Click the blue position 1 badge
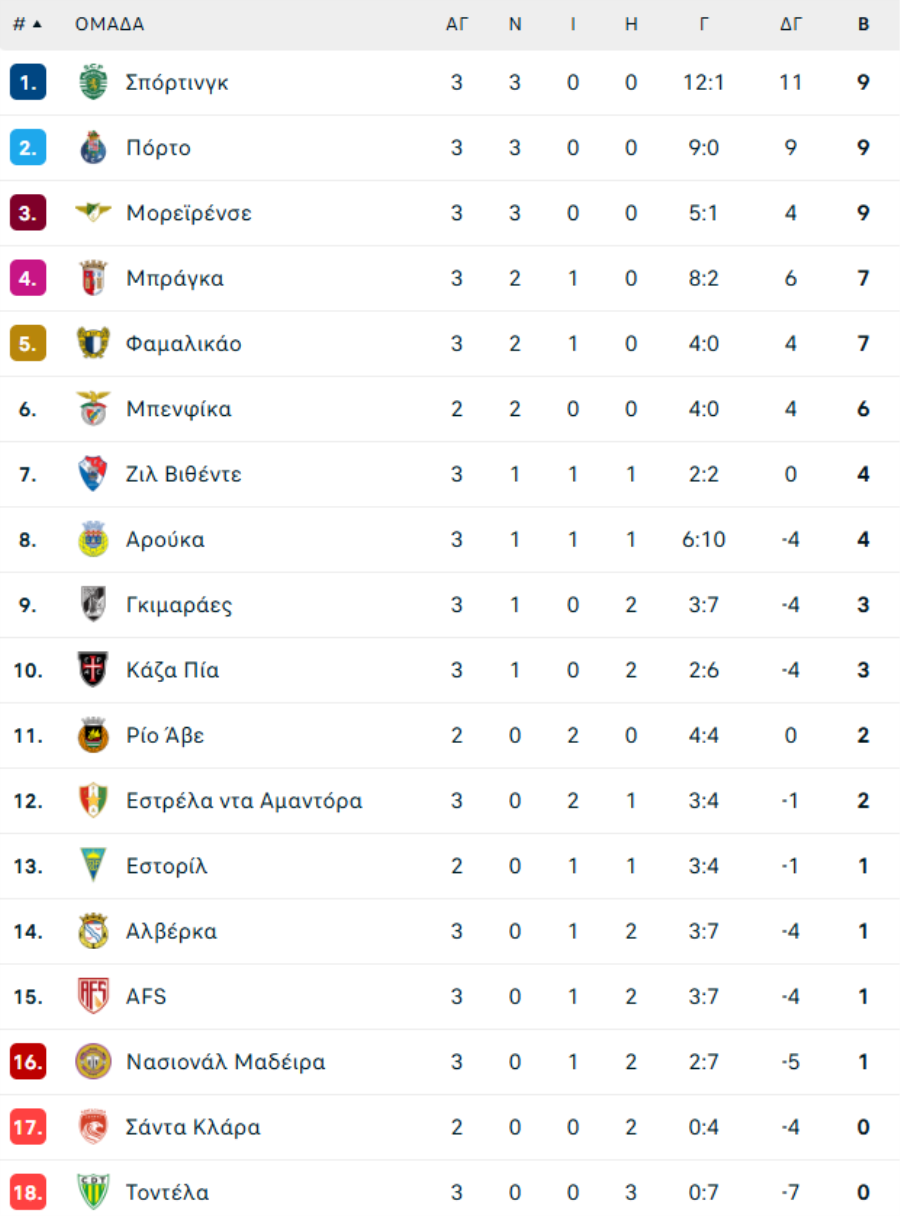 point(28,82)
